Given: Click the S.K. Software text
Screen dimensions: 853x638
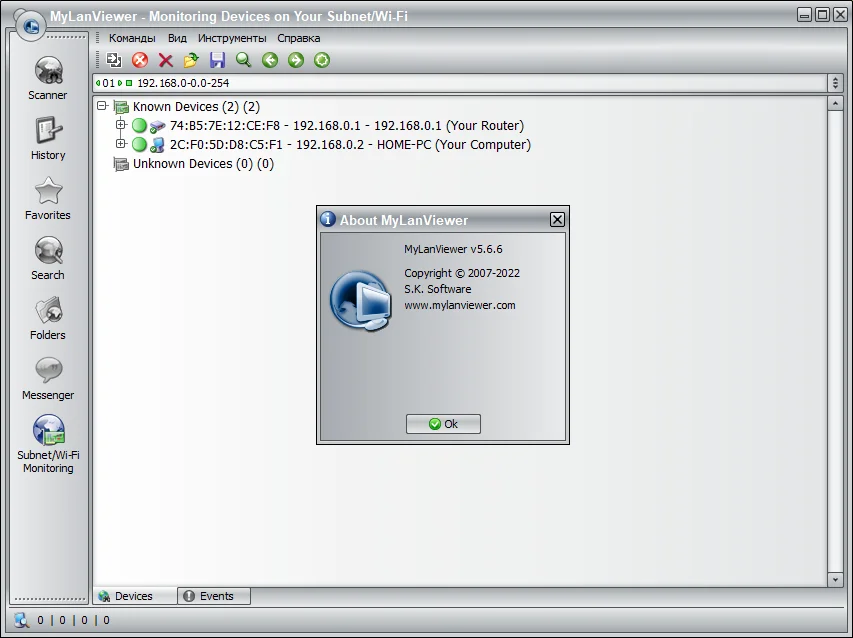Looking at the screenshot, I should [437, 289].
